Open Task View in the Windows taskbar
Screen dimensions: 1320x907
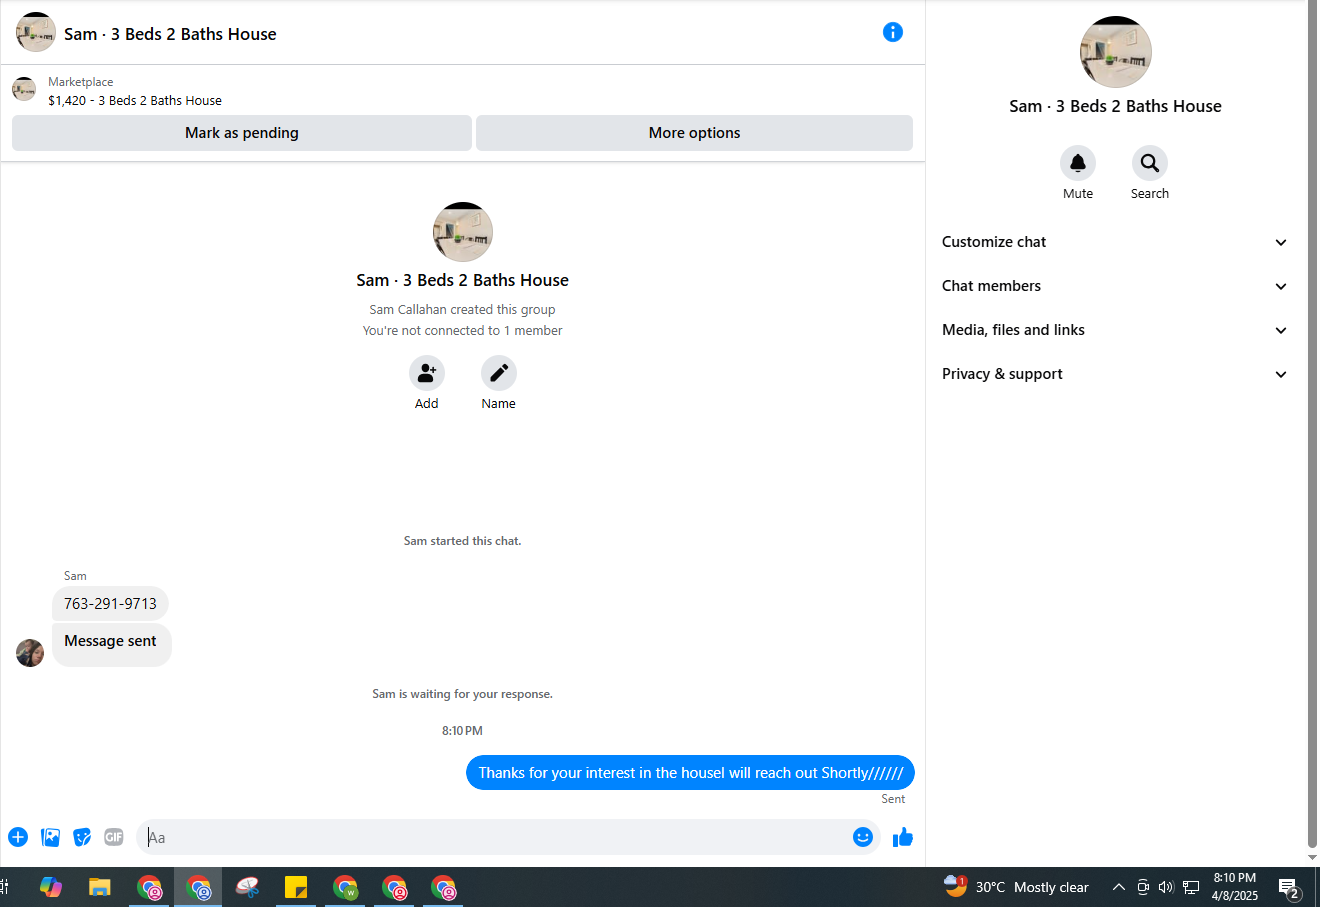pyautogui.click(x=5, y=887)
